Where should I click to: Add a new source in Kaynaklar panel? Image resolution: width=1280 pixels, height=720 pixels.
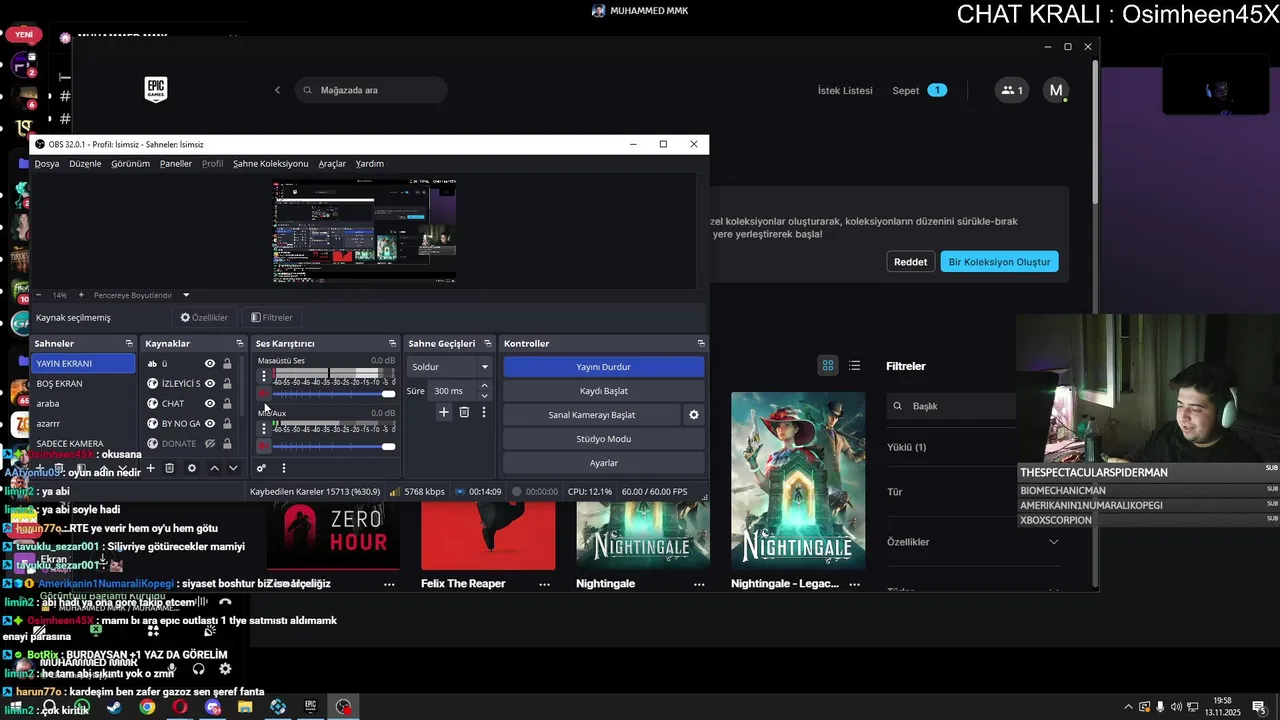(x=150, y=468)
